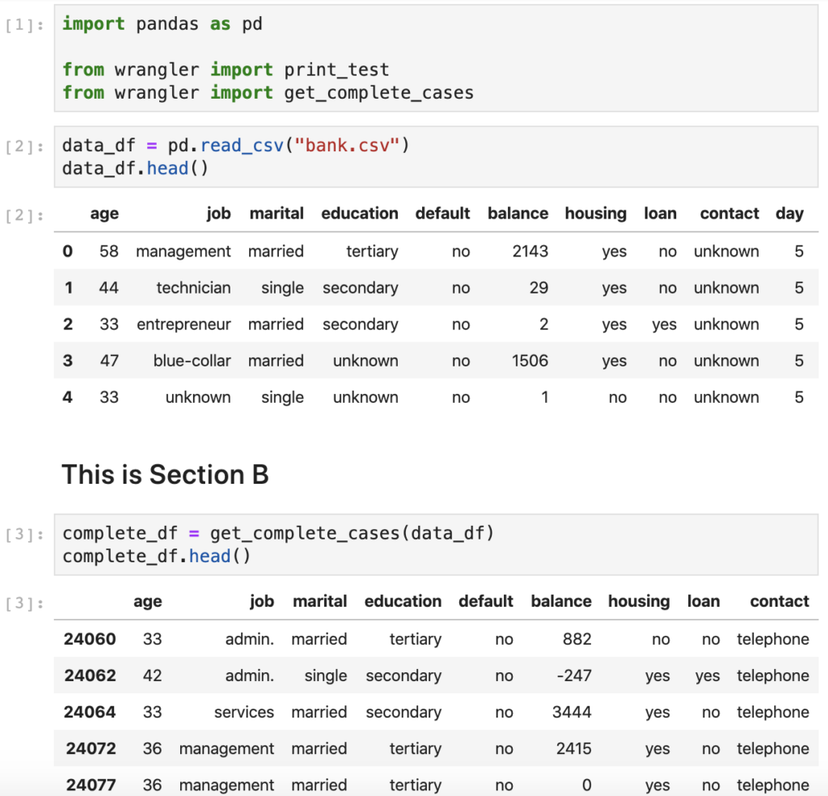Select row index 24060 in second table

pos(90,639)
